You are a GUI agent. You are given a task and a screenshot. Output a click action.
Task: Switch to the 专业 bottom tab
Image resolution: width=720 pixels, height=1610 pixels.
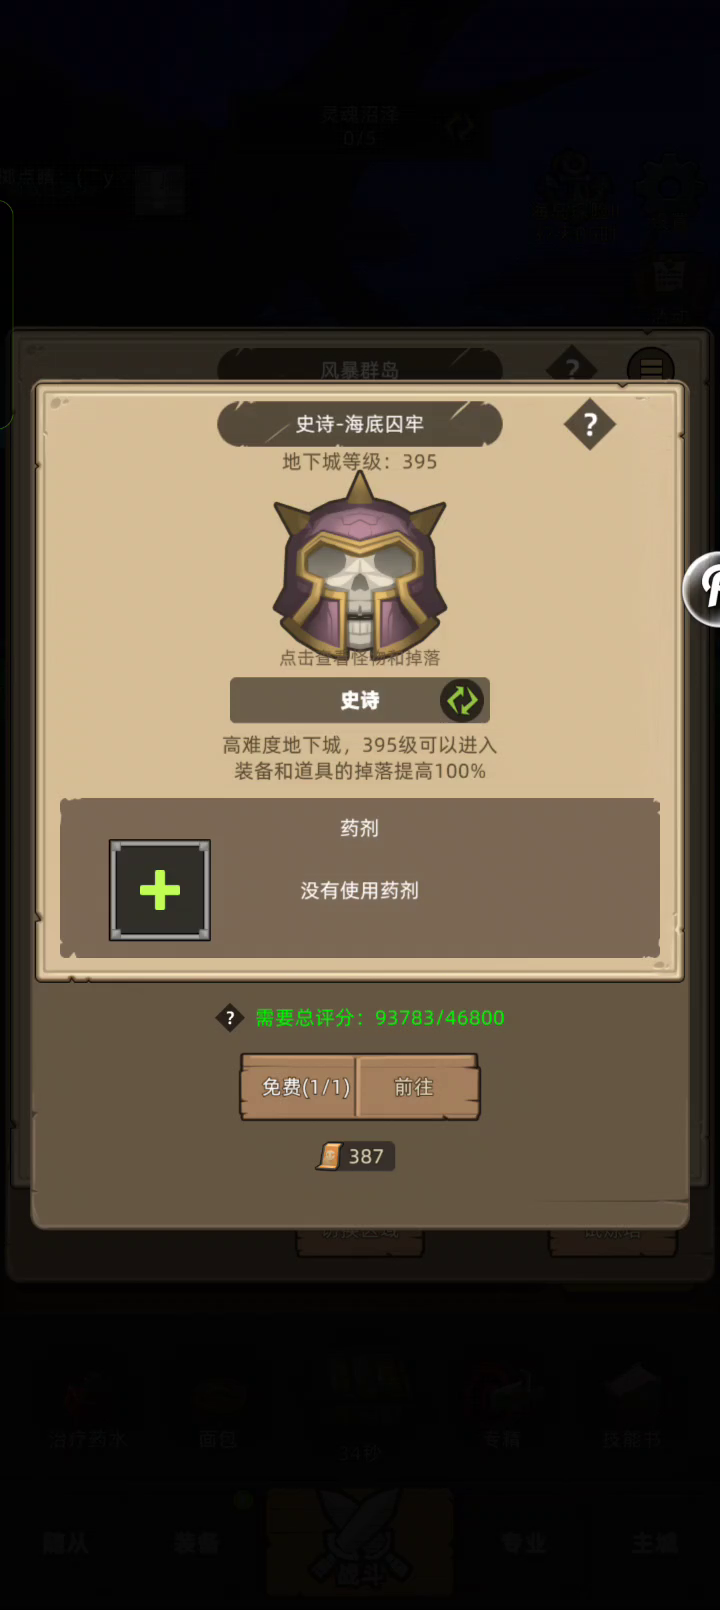coord(523,1543)
